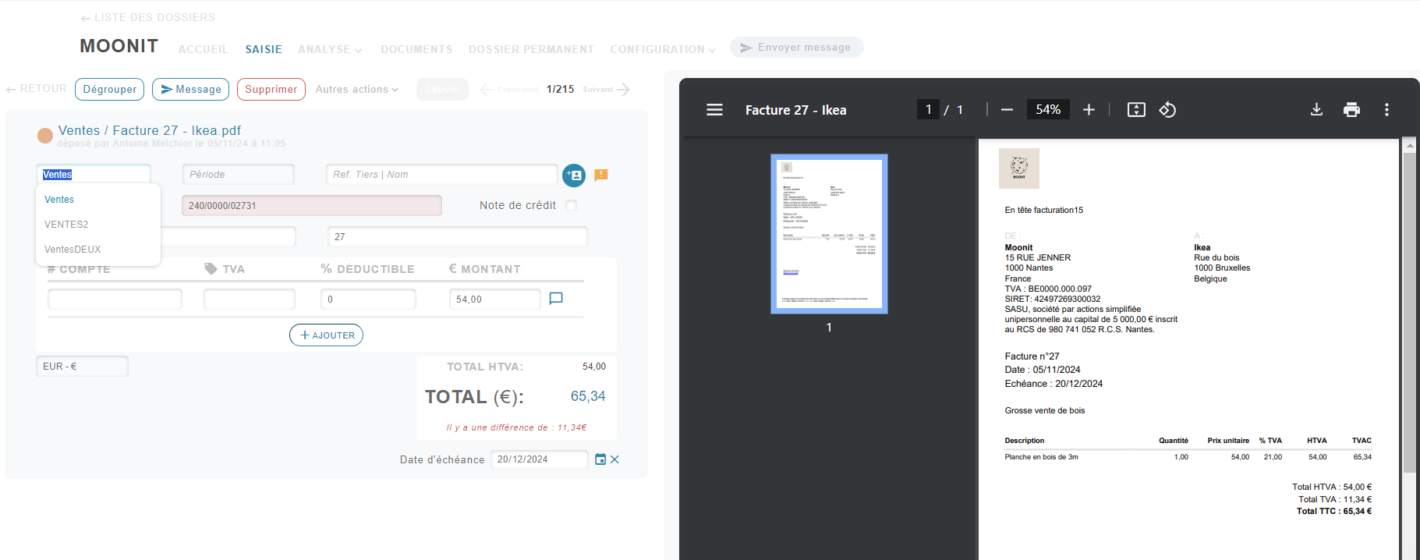1420x560 pixels.
Task: Select VENTES2 in the journal dropdown list
Action: pos(66,224)
